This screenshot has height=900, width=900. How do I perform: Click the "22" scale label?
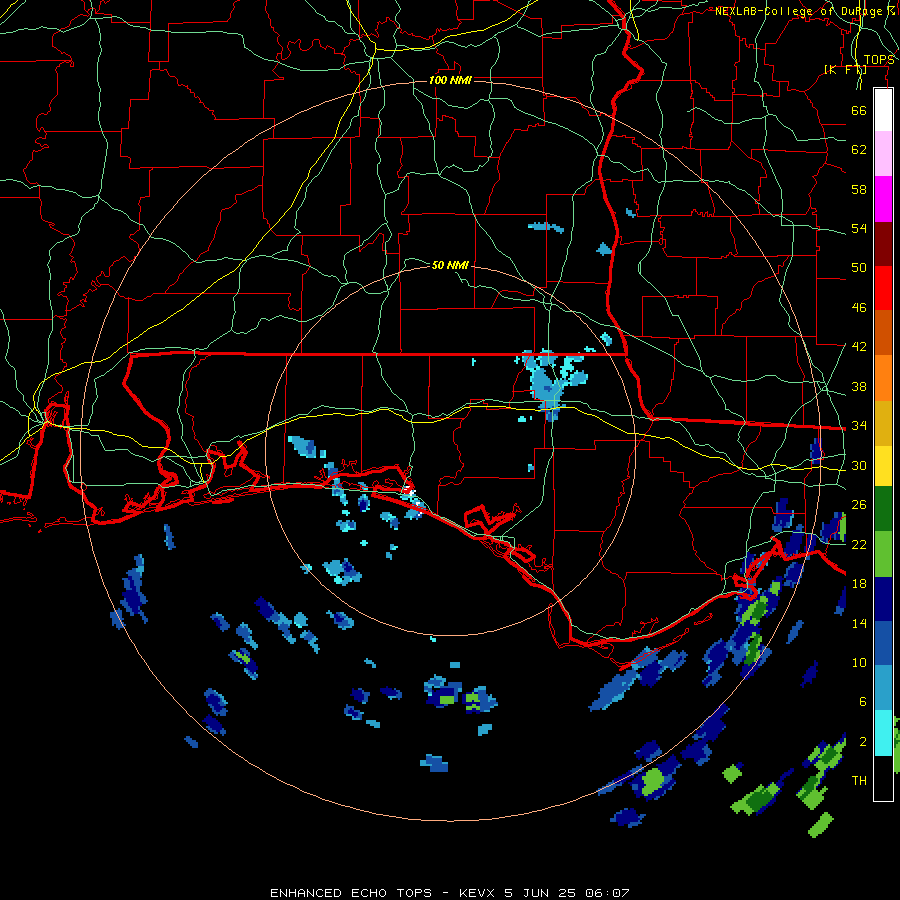click(x=859, y=544)
